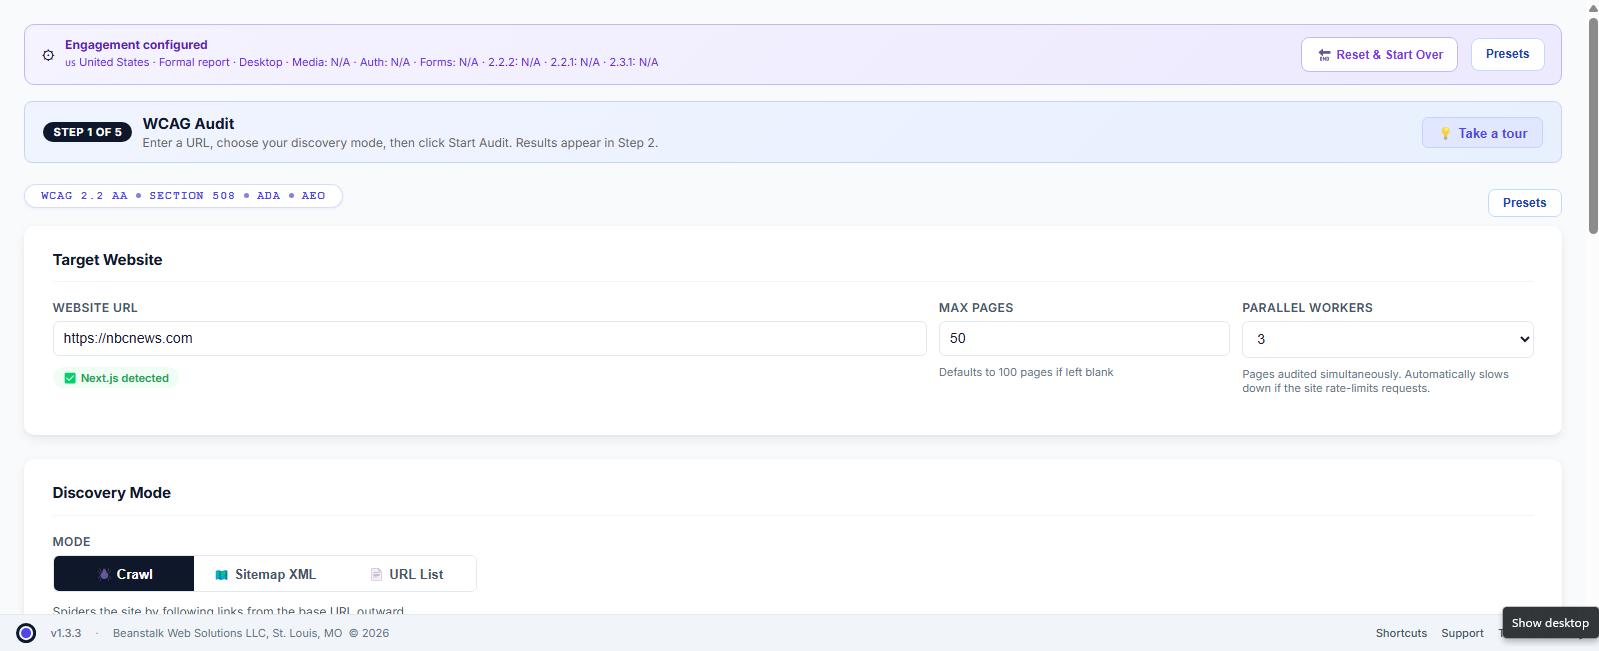This screenshot has height=651, width=1599.
Task: Choose the URL List mode
Action: (406, 574)
